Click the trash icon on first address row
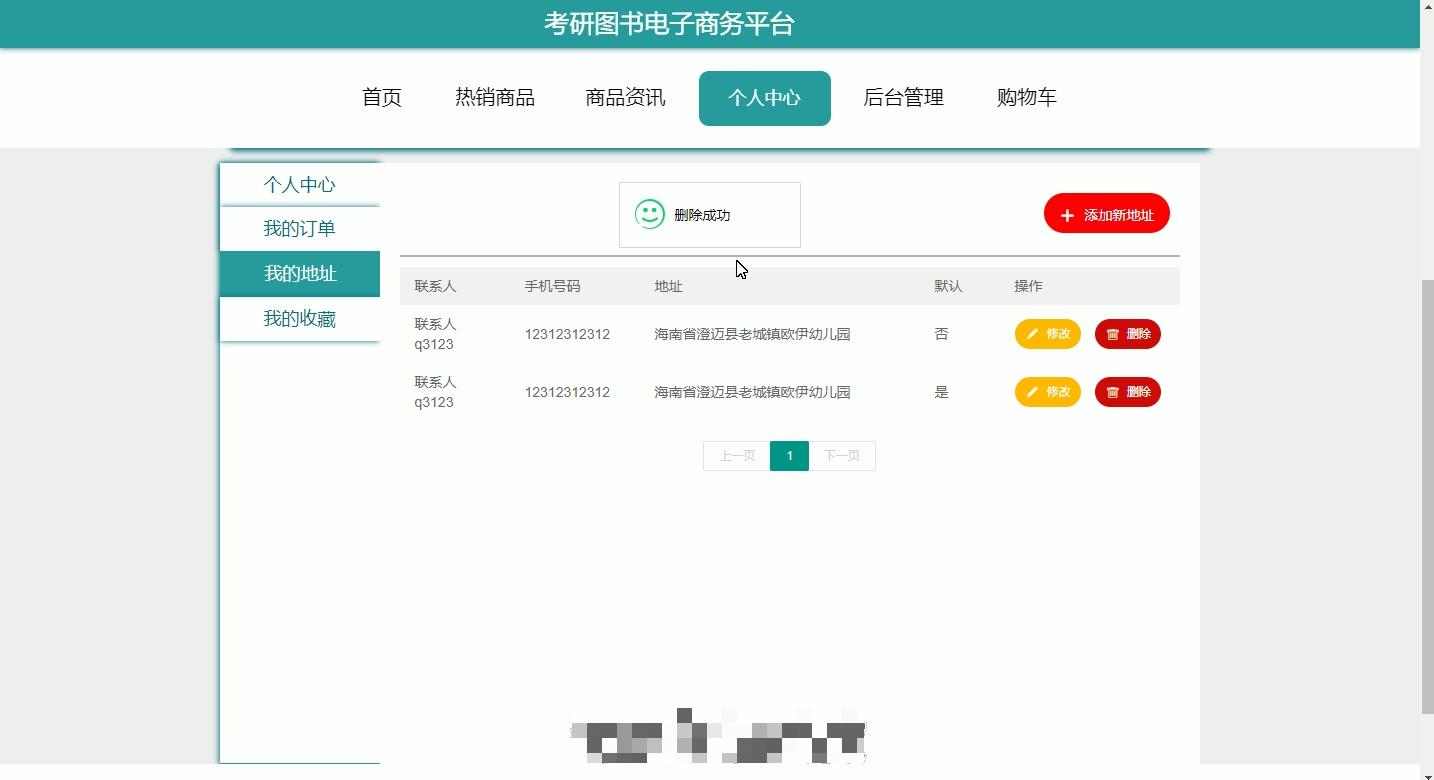Image resolution: width=1434 pixels, height=780 pixels. point(1111,334)
